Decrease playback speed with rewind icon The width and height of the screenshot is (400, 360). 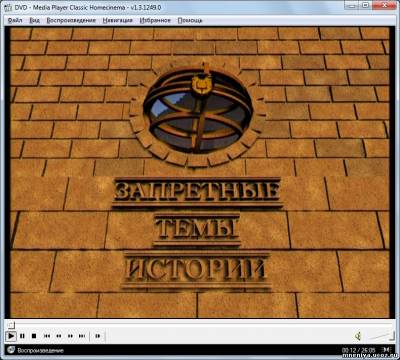pyautogui.click(x=59, y=336)
